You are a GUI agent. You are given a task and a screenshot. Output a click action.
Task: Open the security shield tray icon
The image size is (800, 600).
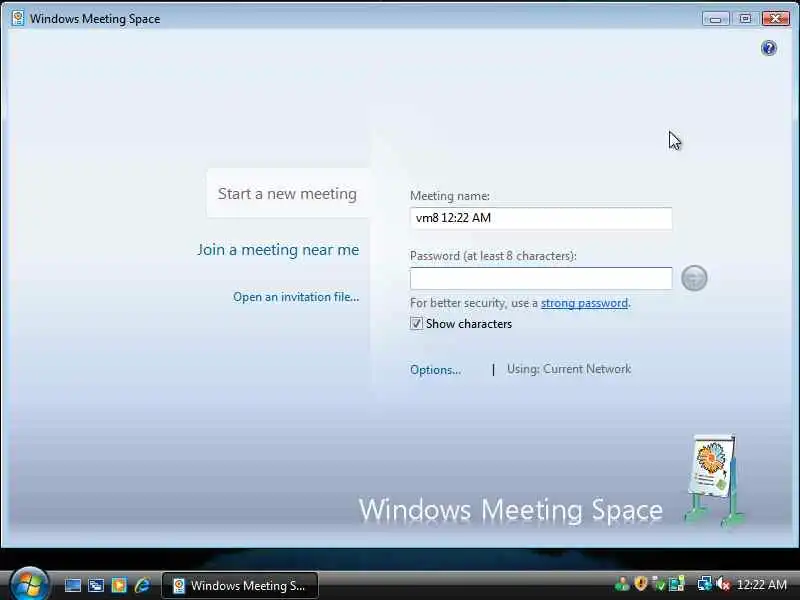point(641,584)
